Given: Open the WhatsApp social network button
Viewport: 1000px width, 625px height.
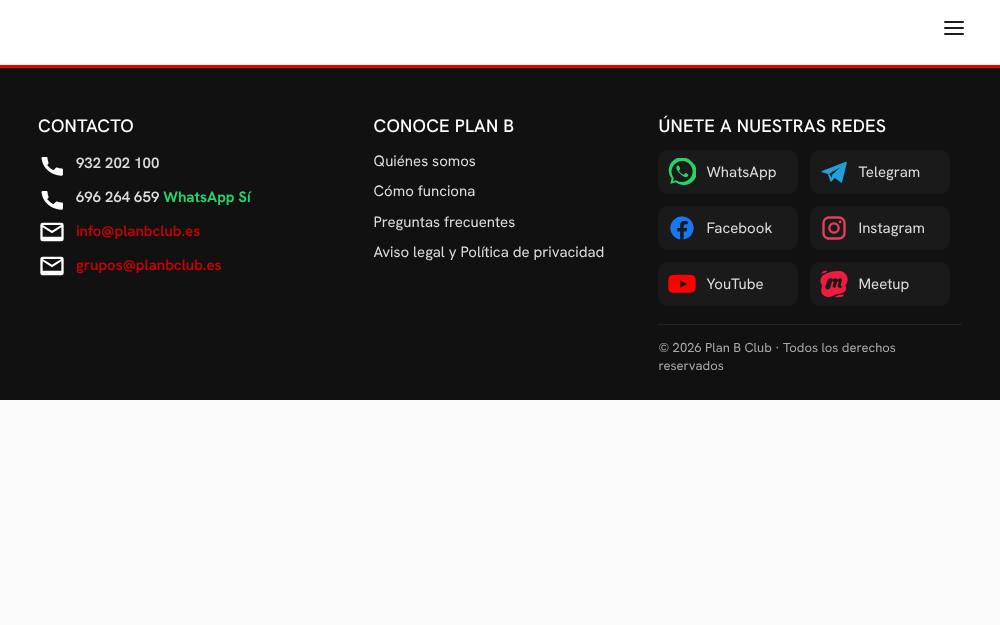Looking at the screenshot, I should pos(728,172).
